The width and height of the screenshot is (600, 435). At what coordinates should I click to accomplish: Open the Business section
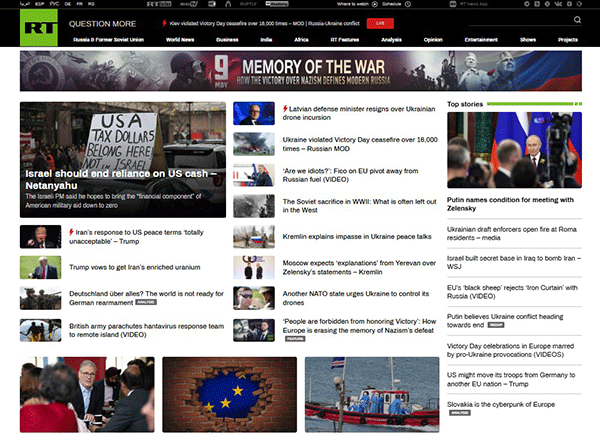[227, 40]
